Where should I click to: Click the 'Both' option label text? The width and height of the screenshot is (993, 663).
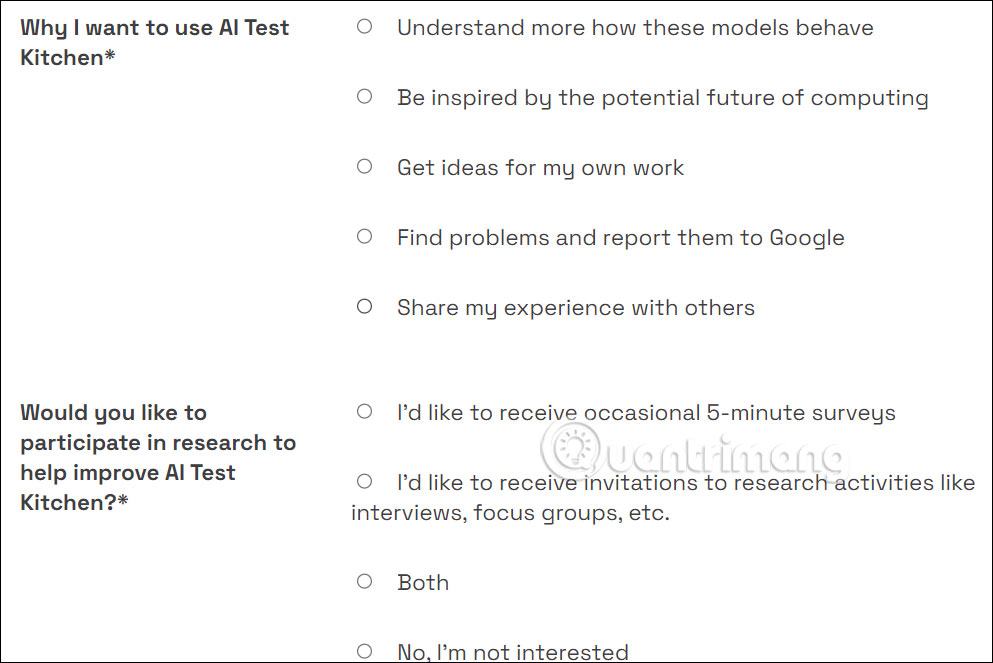(423, 583)
